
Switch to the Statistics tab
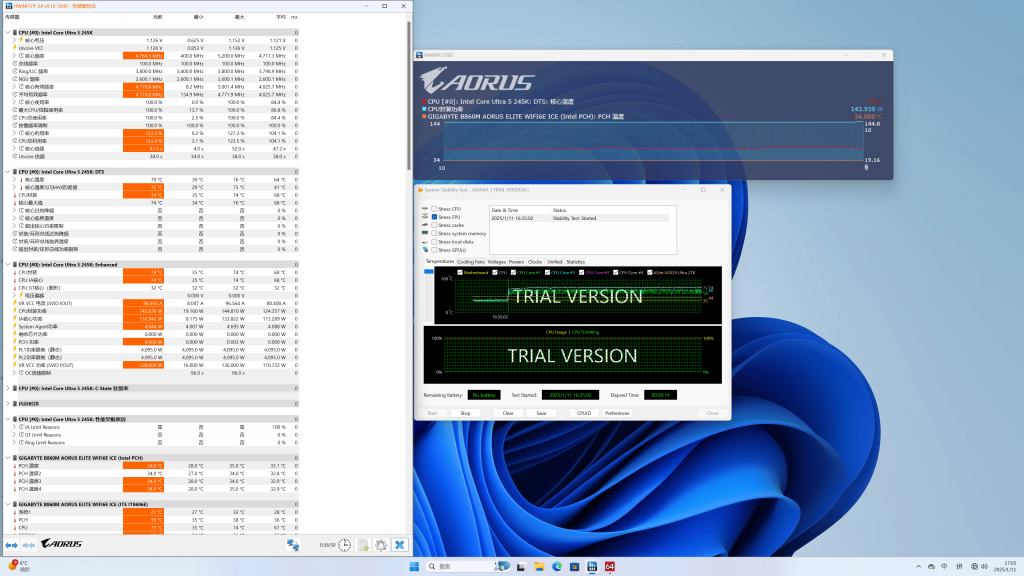(x=575, y=262)
